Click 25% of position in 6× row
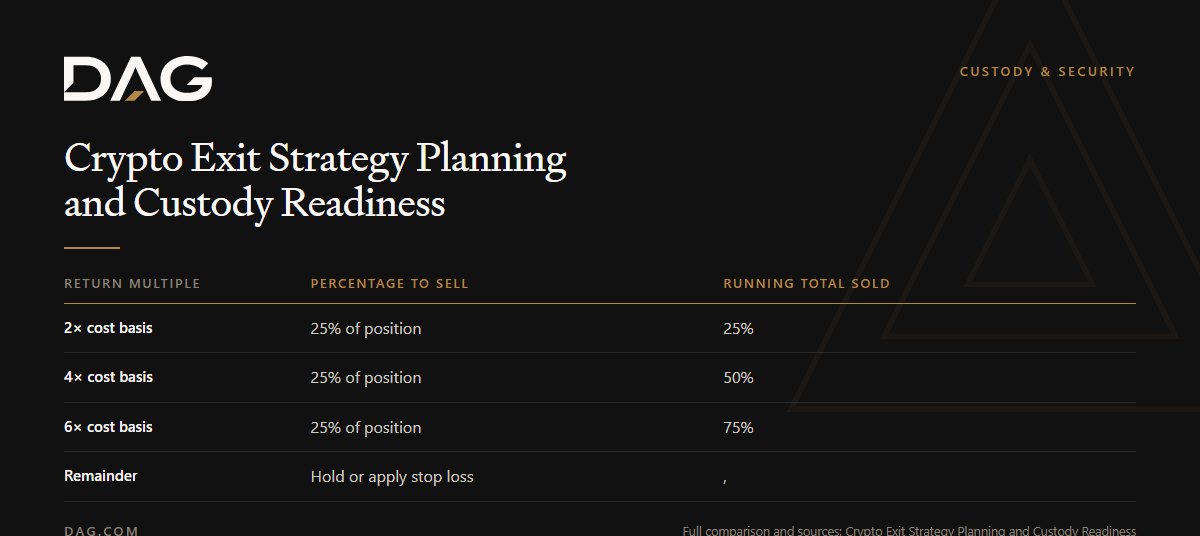 pos(366,427)
